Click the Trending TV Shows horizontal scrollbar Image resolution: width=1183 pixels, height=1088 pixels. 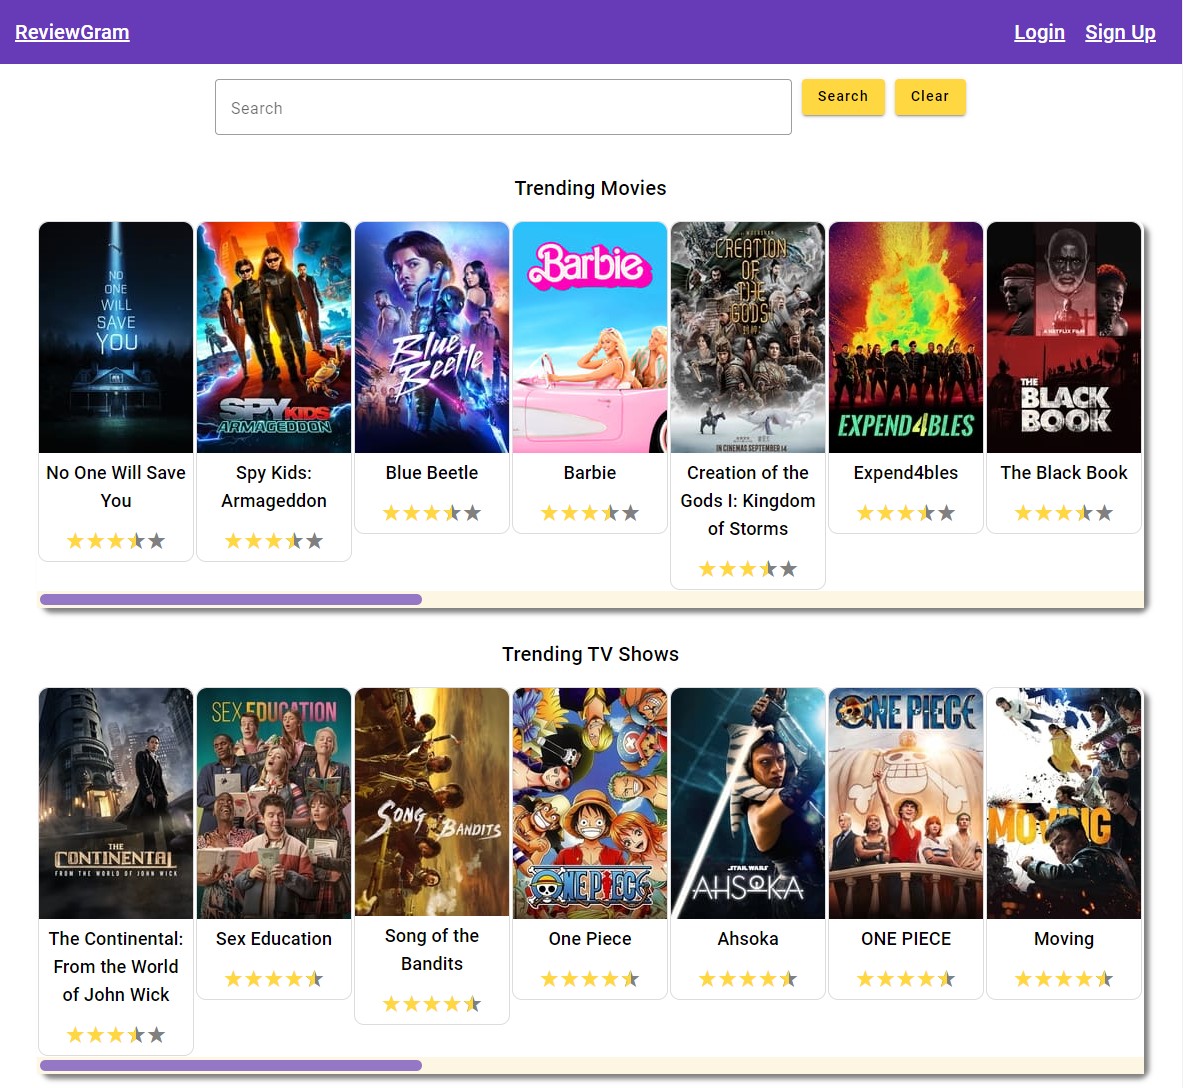pos(231,1066)
